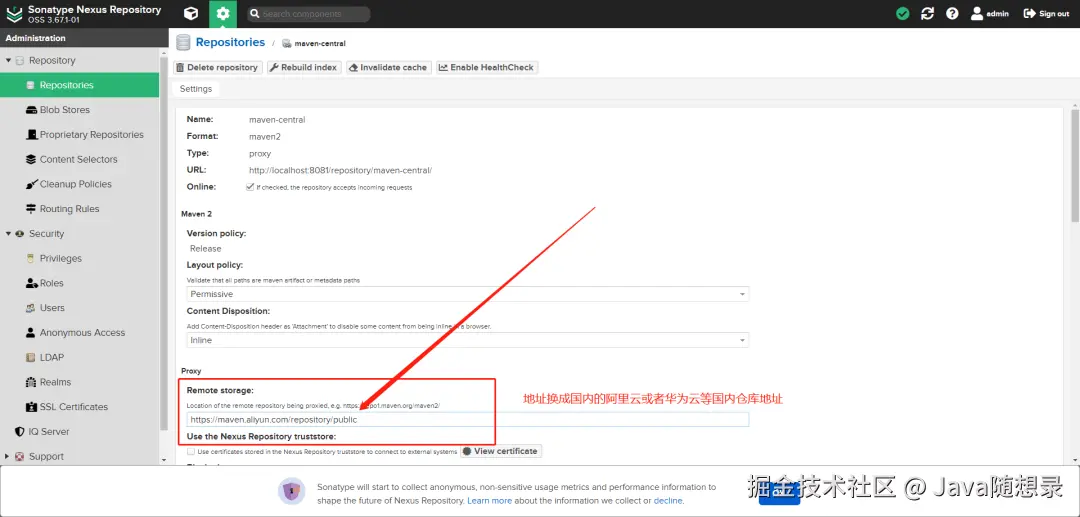
Task: Click the refresh icon in header
Action: [927, 14]
